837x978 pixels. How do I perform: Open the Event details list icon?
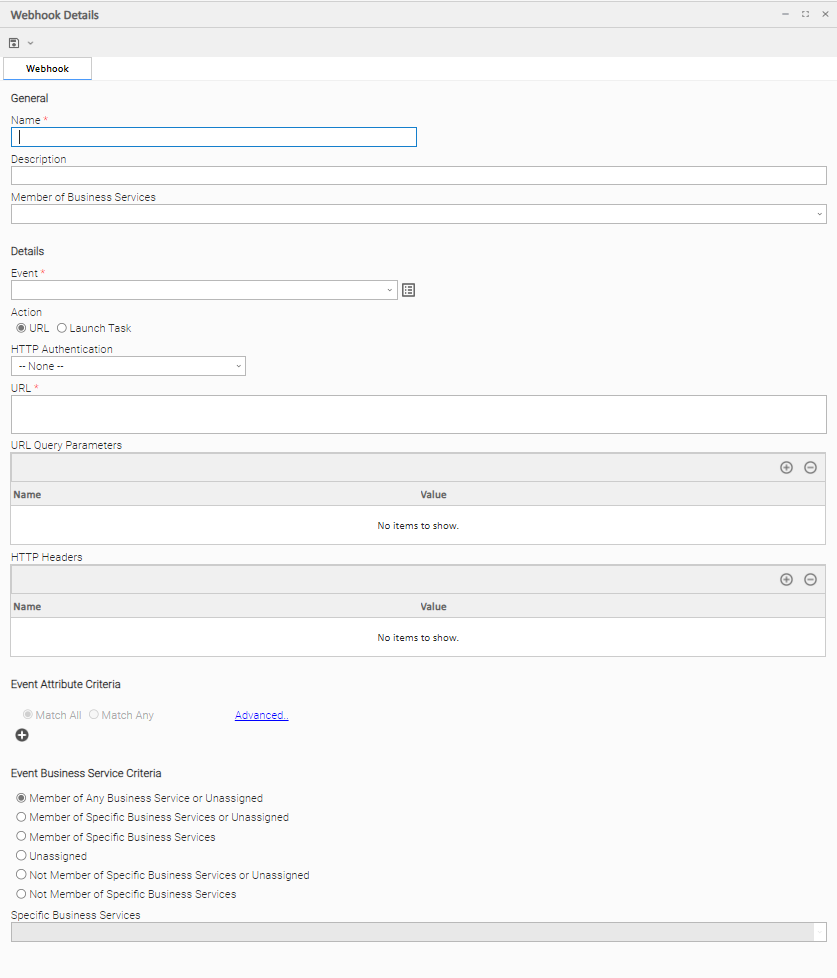point(408,290)
